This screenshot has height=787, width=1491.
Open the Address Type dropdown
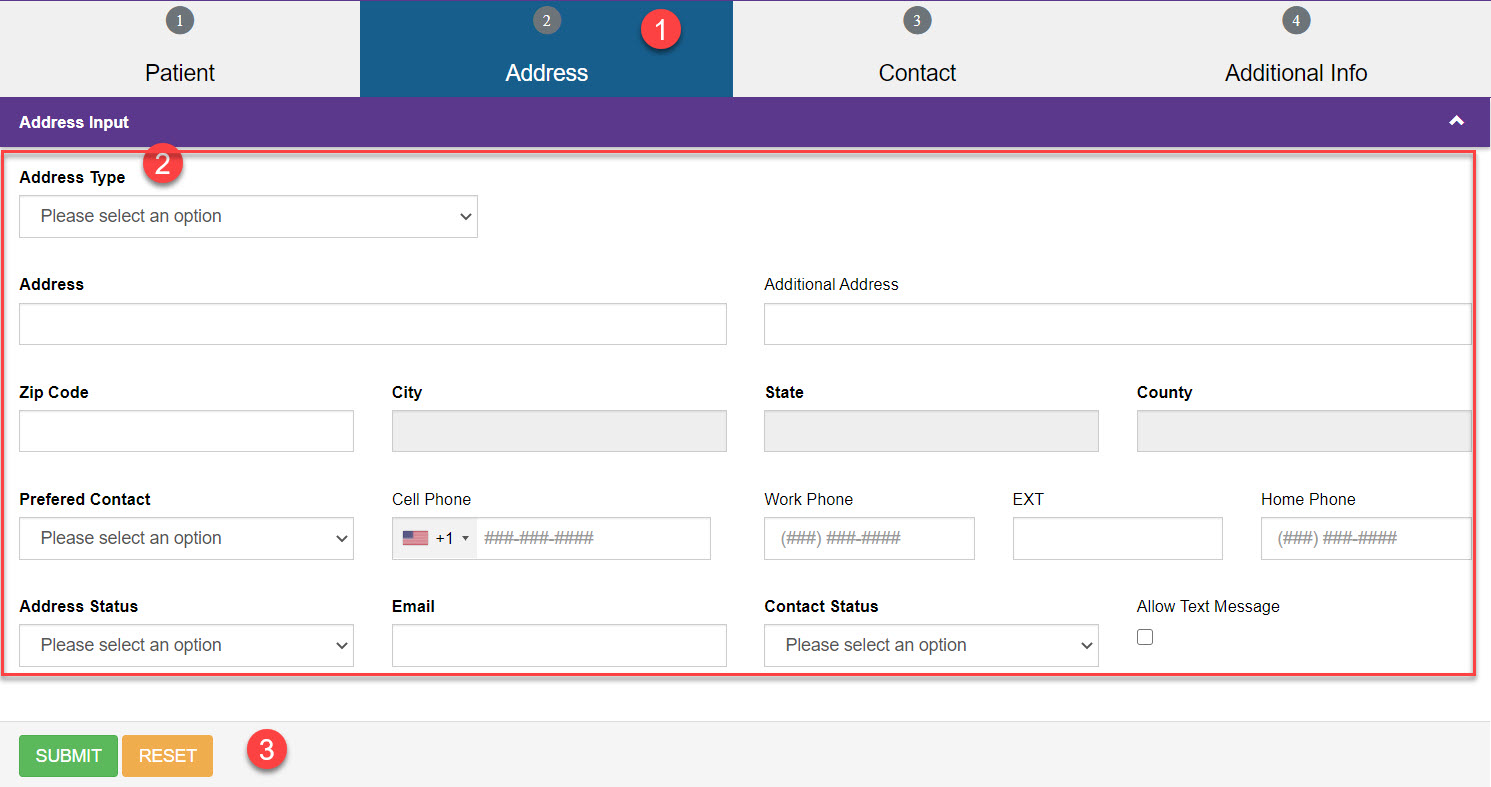(248, 216)
